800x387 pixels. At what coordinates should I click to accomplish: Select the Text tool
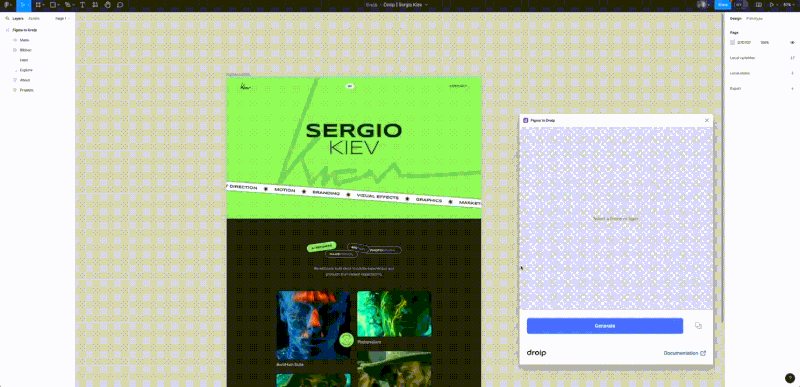83,5
